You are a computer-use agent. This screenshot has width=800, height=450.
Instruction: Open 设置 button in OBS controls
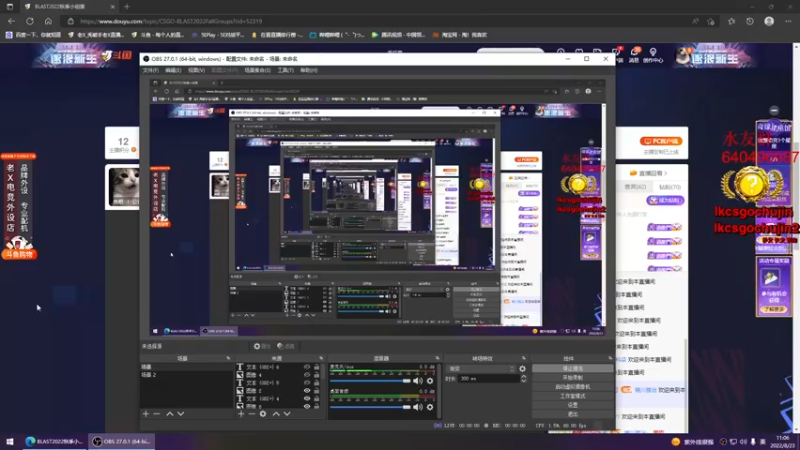(572, 405)
